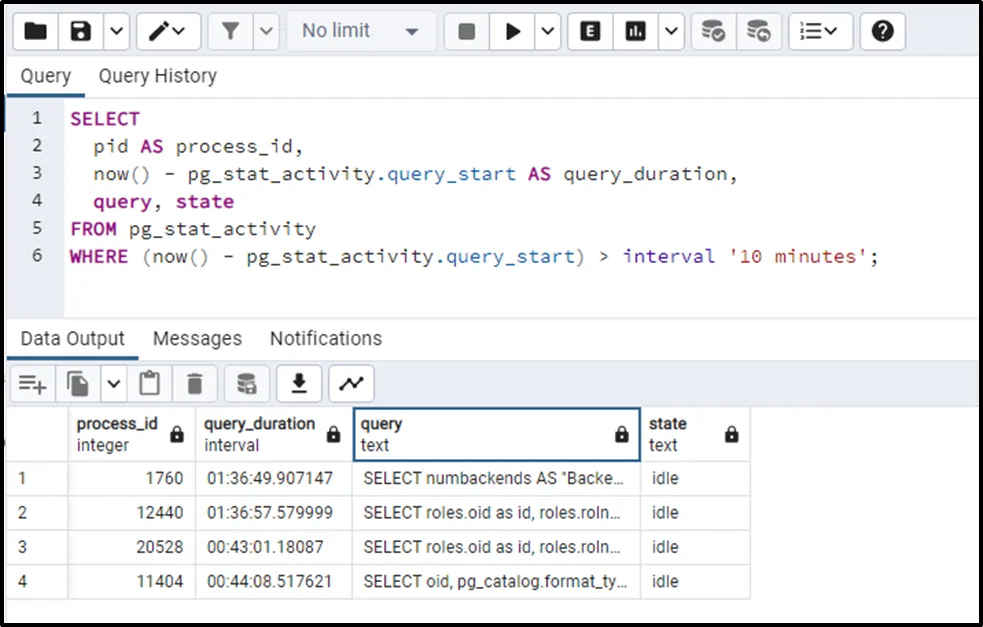The height and width of the screenshot is (627, 983).
Task: Click the Rollback transaction icon
Action: (x=759, y=32)
